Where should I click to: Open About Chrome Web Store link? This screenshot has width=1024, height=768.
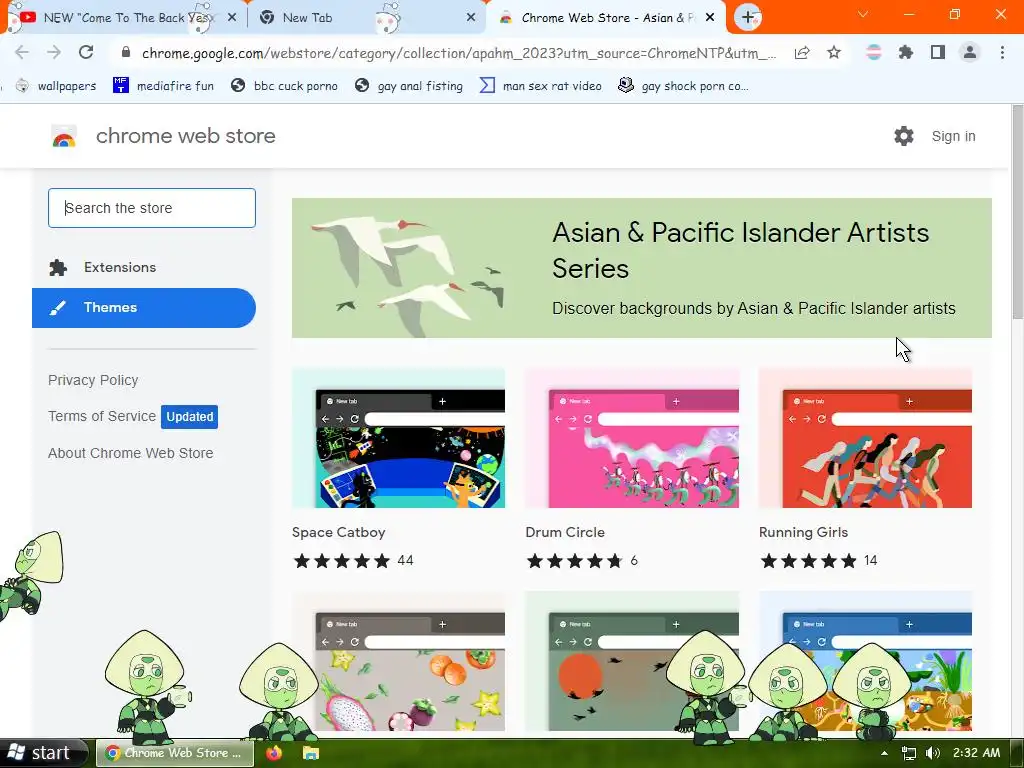[x=131, y=453]
